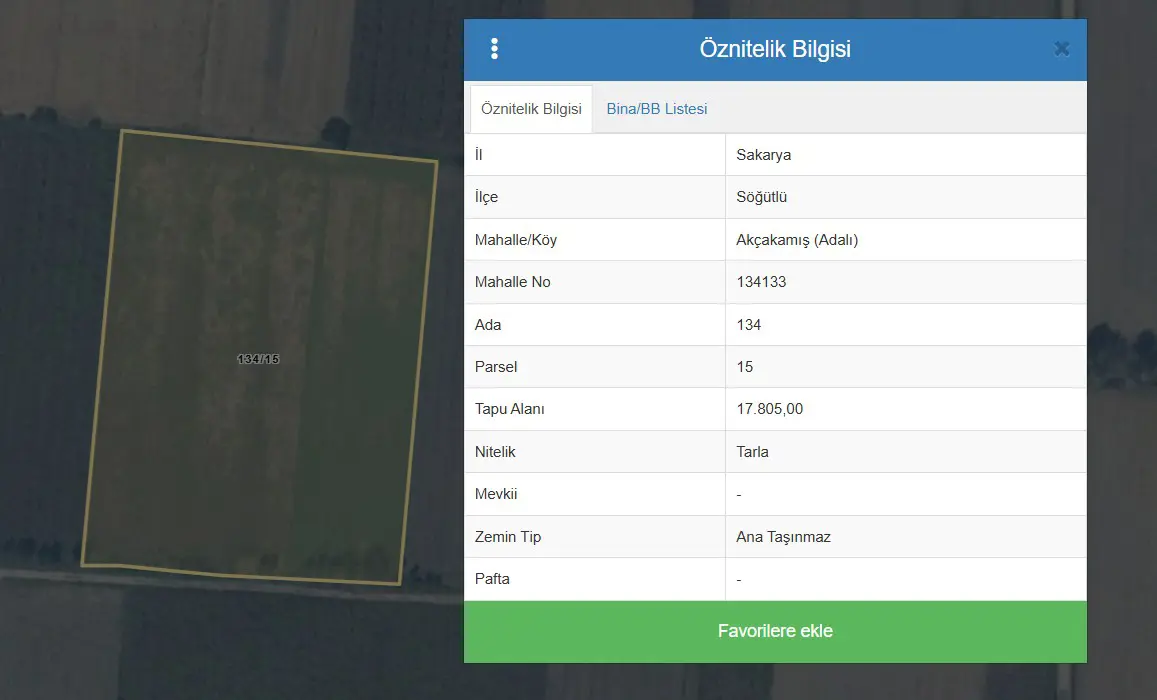Viewport: 1157px width, 700px height.
Task: Click the Favorilere ekle button
Action: coord(775,631)
